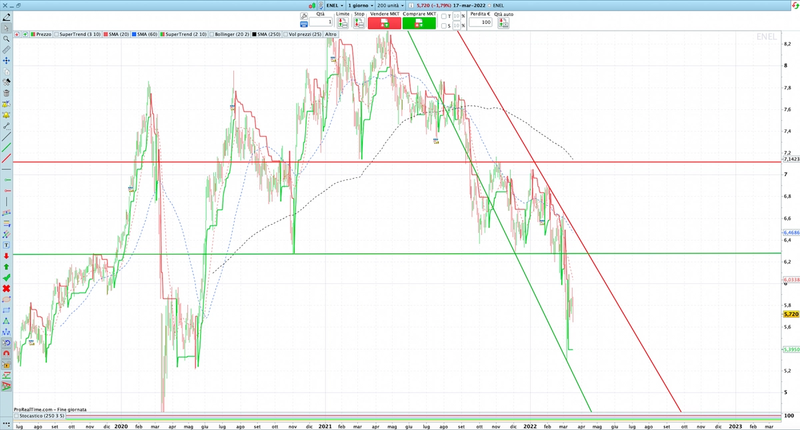Select the green horizontal arrow tool
The width and height of the screenshot is (800, 430).
[6, 180]
